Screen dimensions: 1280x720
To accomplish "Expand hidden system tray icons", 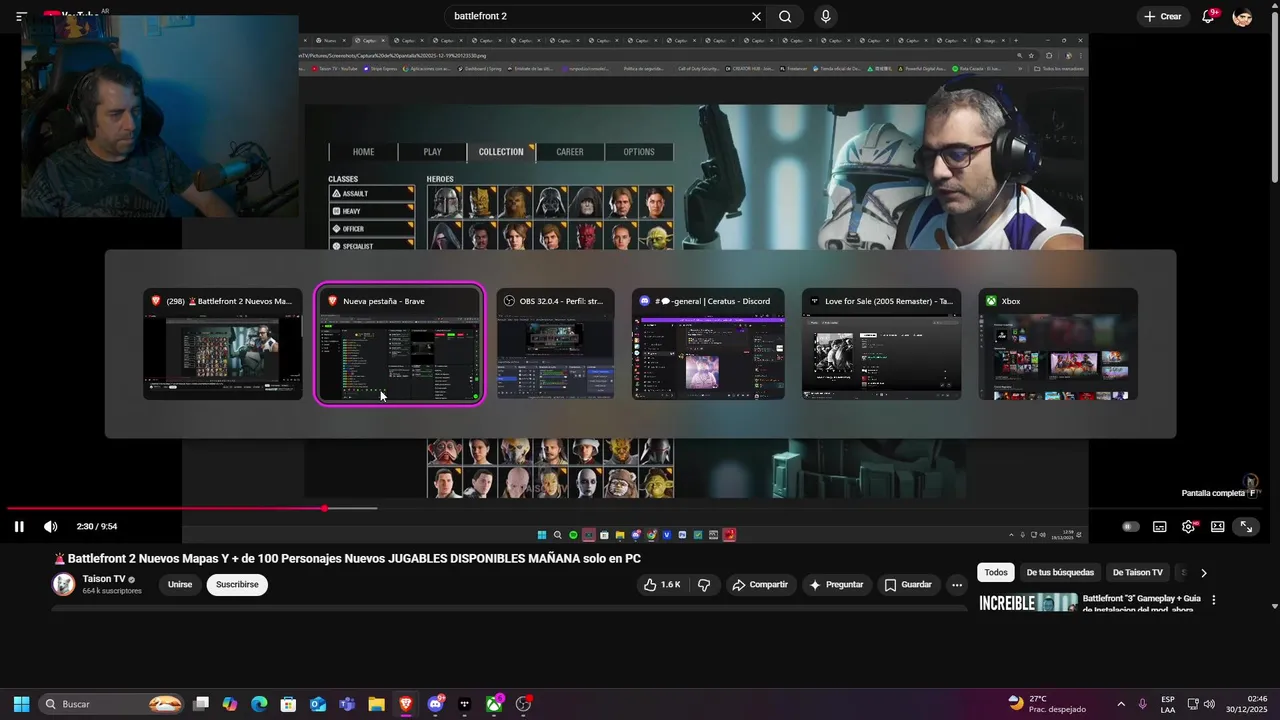I will [1120, 704].
